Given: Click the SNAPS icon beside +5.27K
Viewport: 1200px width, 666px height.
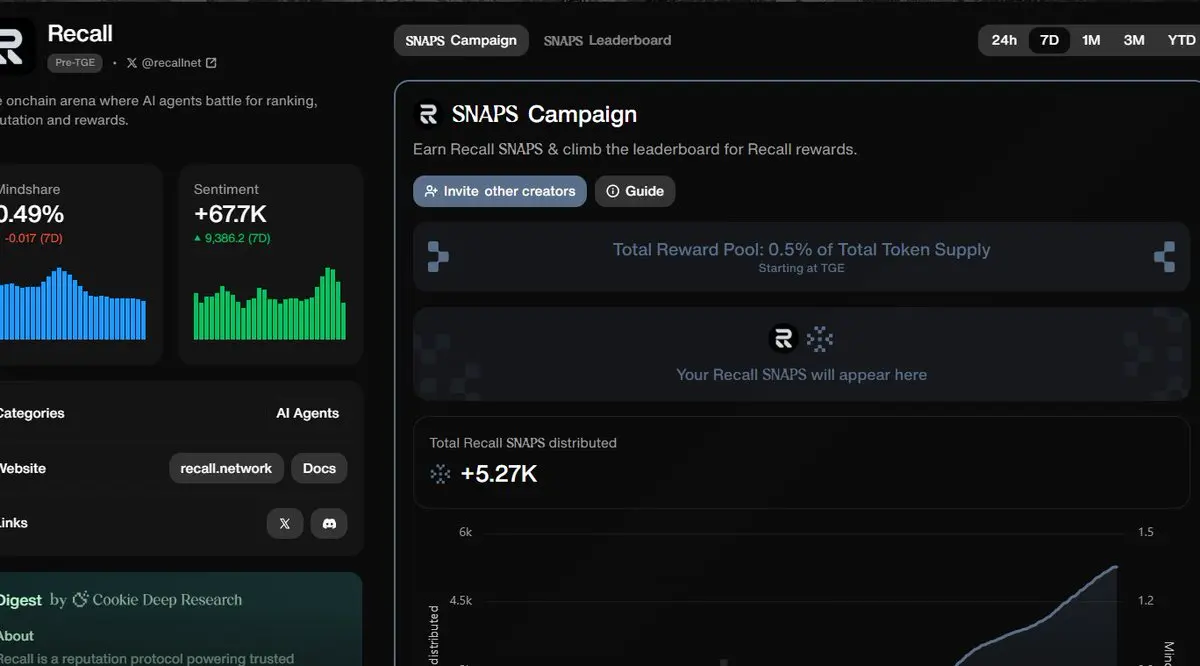Looking at the screenshot, I should pos(441,473).
